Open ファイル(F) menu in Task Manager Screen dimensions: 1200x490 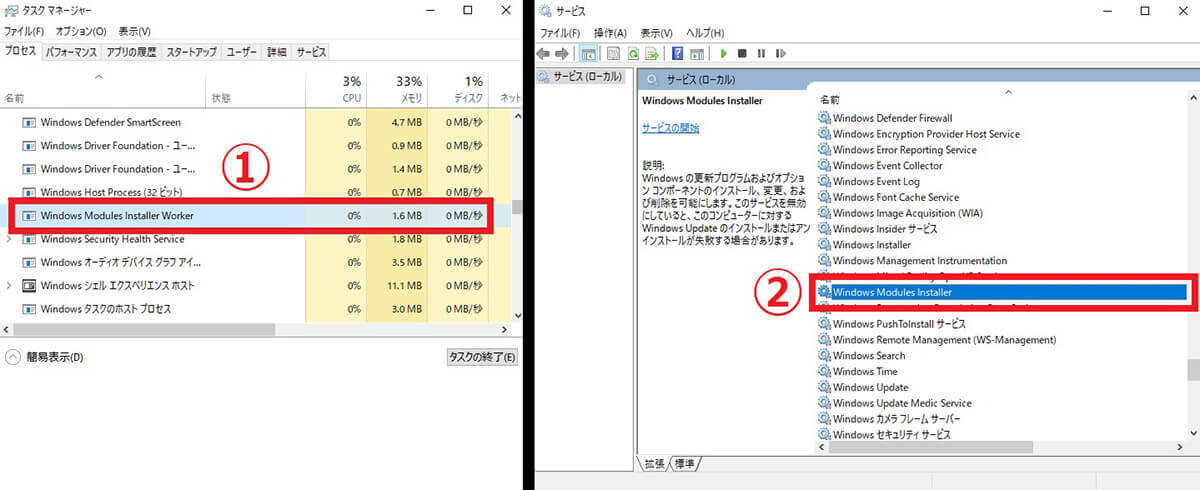(24, 32)
